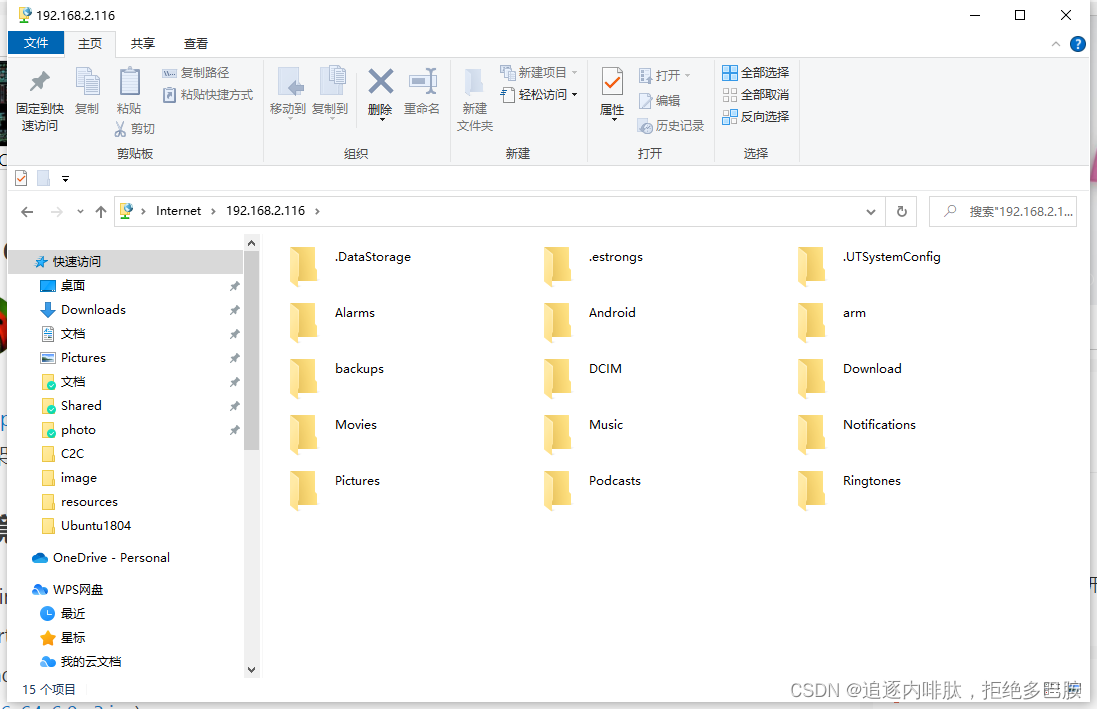Click the Delete (删除) X icon

pos(381,82)
